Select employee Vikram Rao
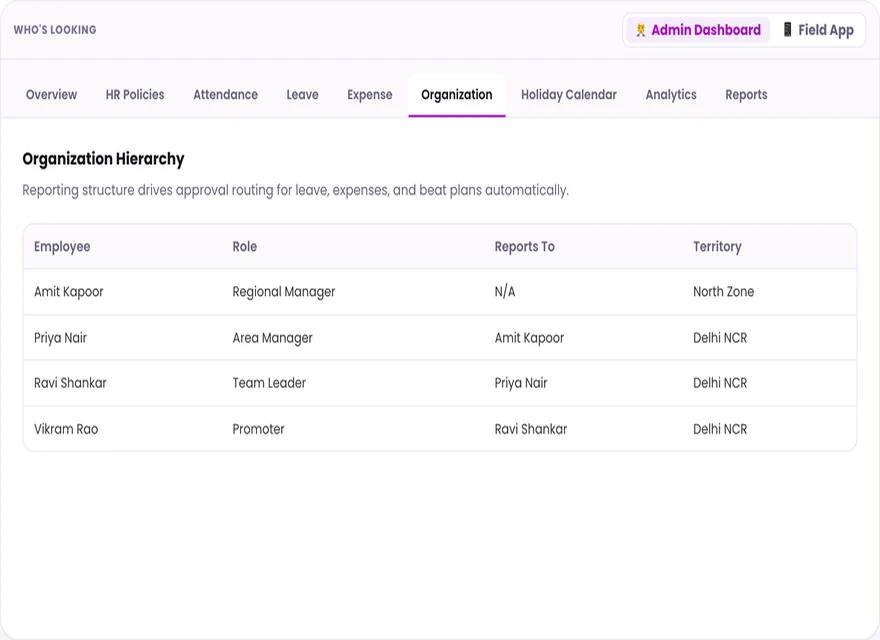Screen dimensions: 880x640 66,429
